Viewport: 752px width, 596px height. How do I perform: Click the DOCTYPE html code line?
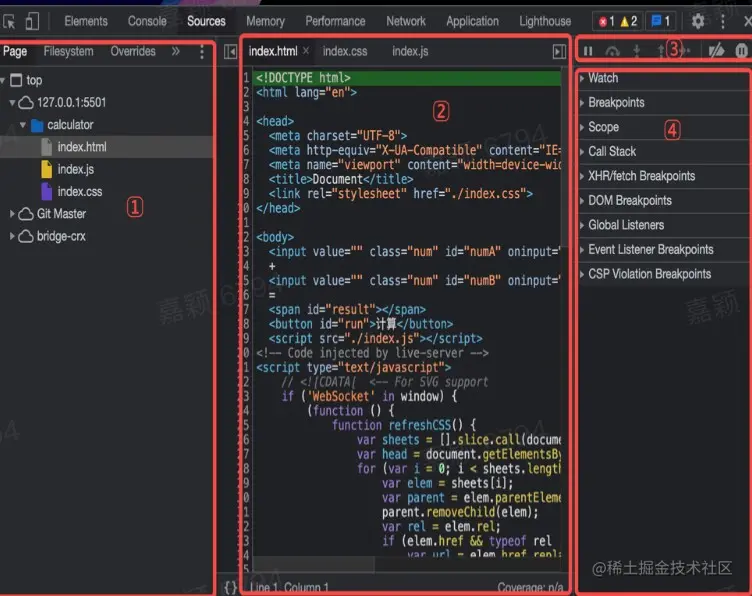click(x=408, y=78)
